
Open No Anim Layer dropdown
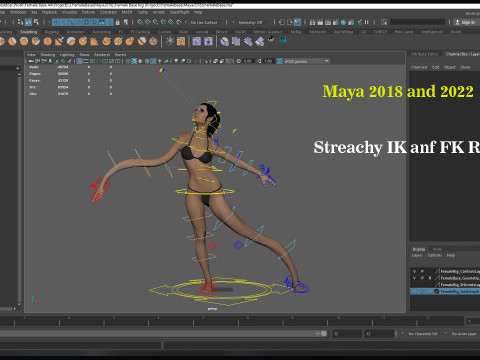coord(463,334)
